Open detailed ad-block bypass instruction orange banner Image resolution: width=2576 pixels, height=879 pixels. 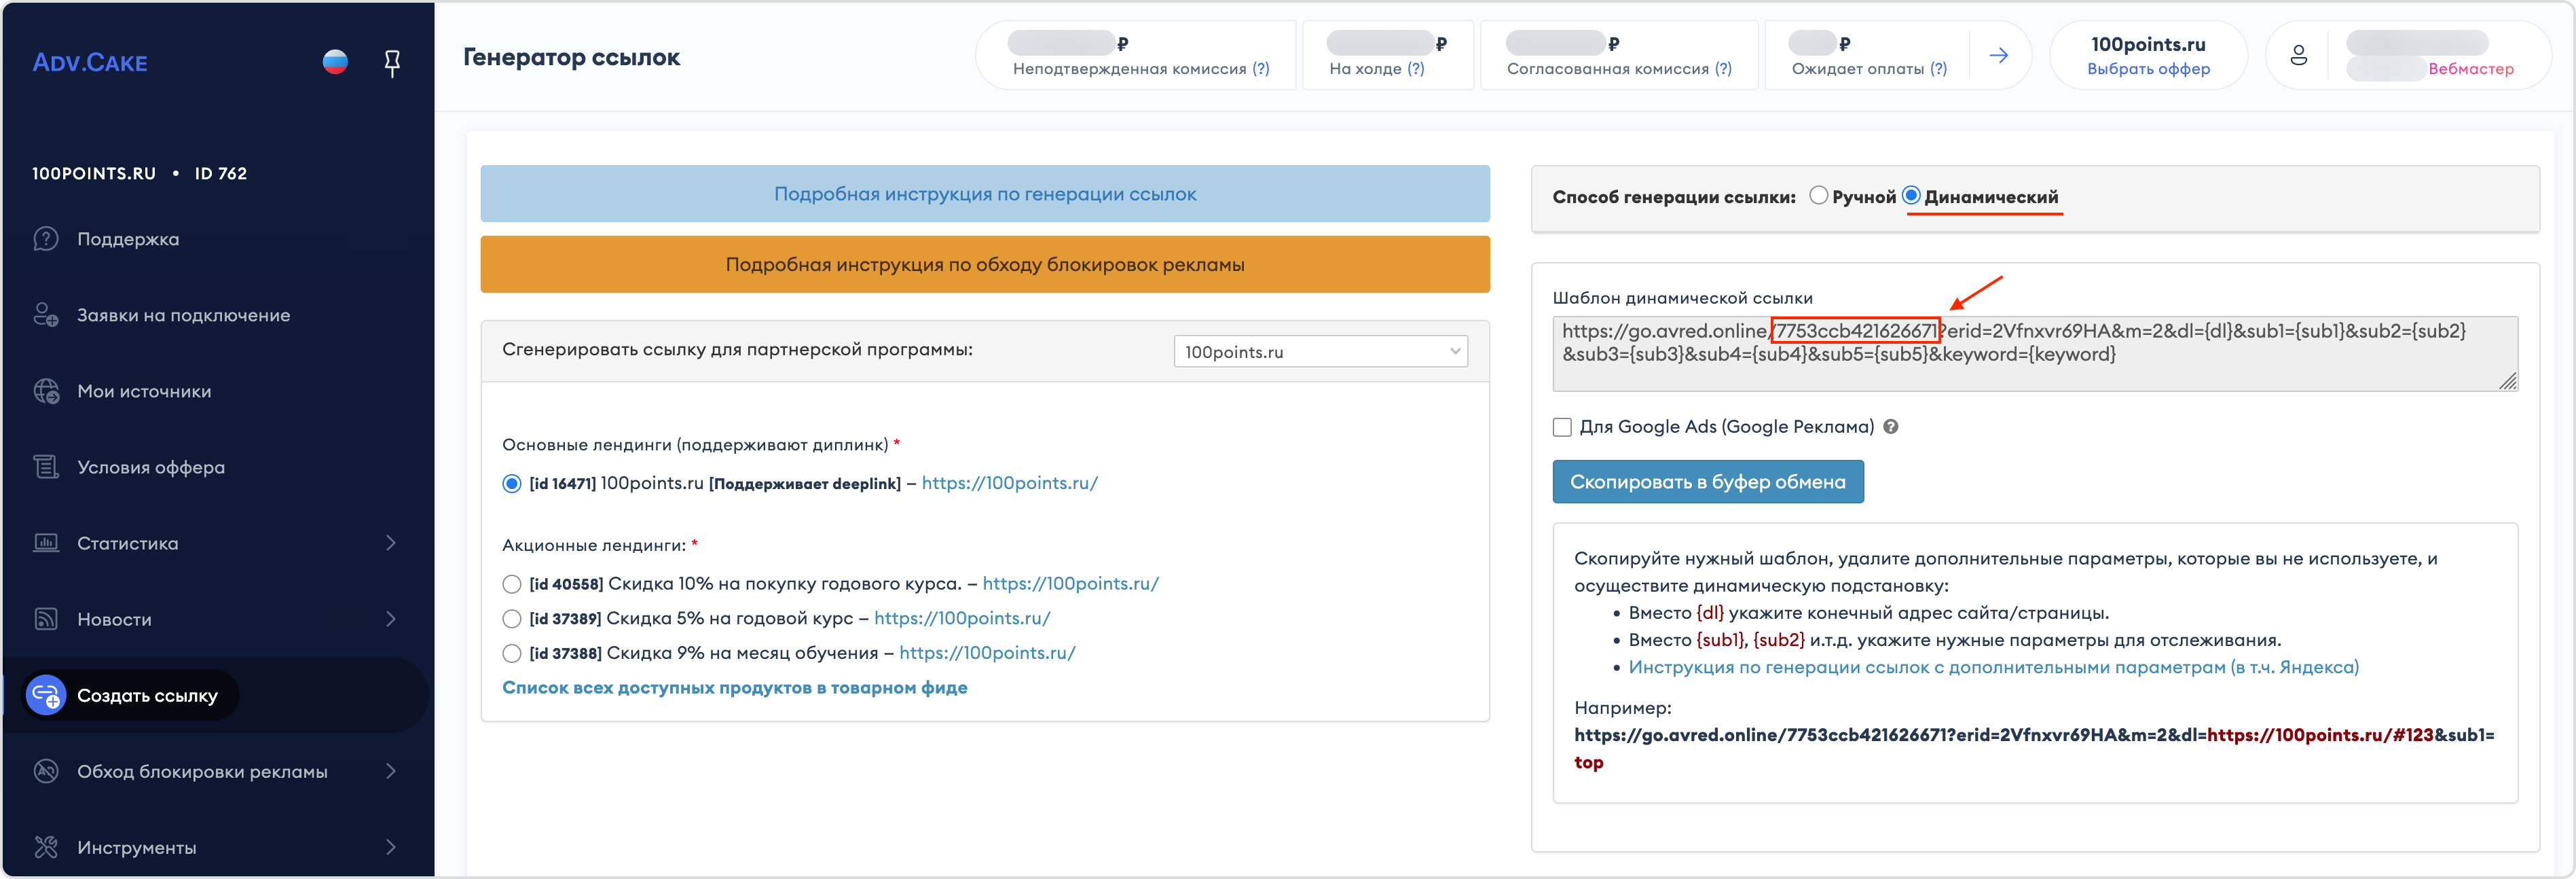pyautogui.click(x=984, y=265)
